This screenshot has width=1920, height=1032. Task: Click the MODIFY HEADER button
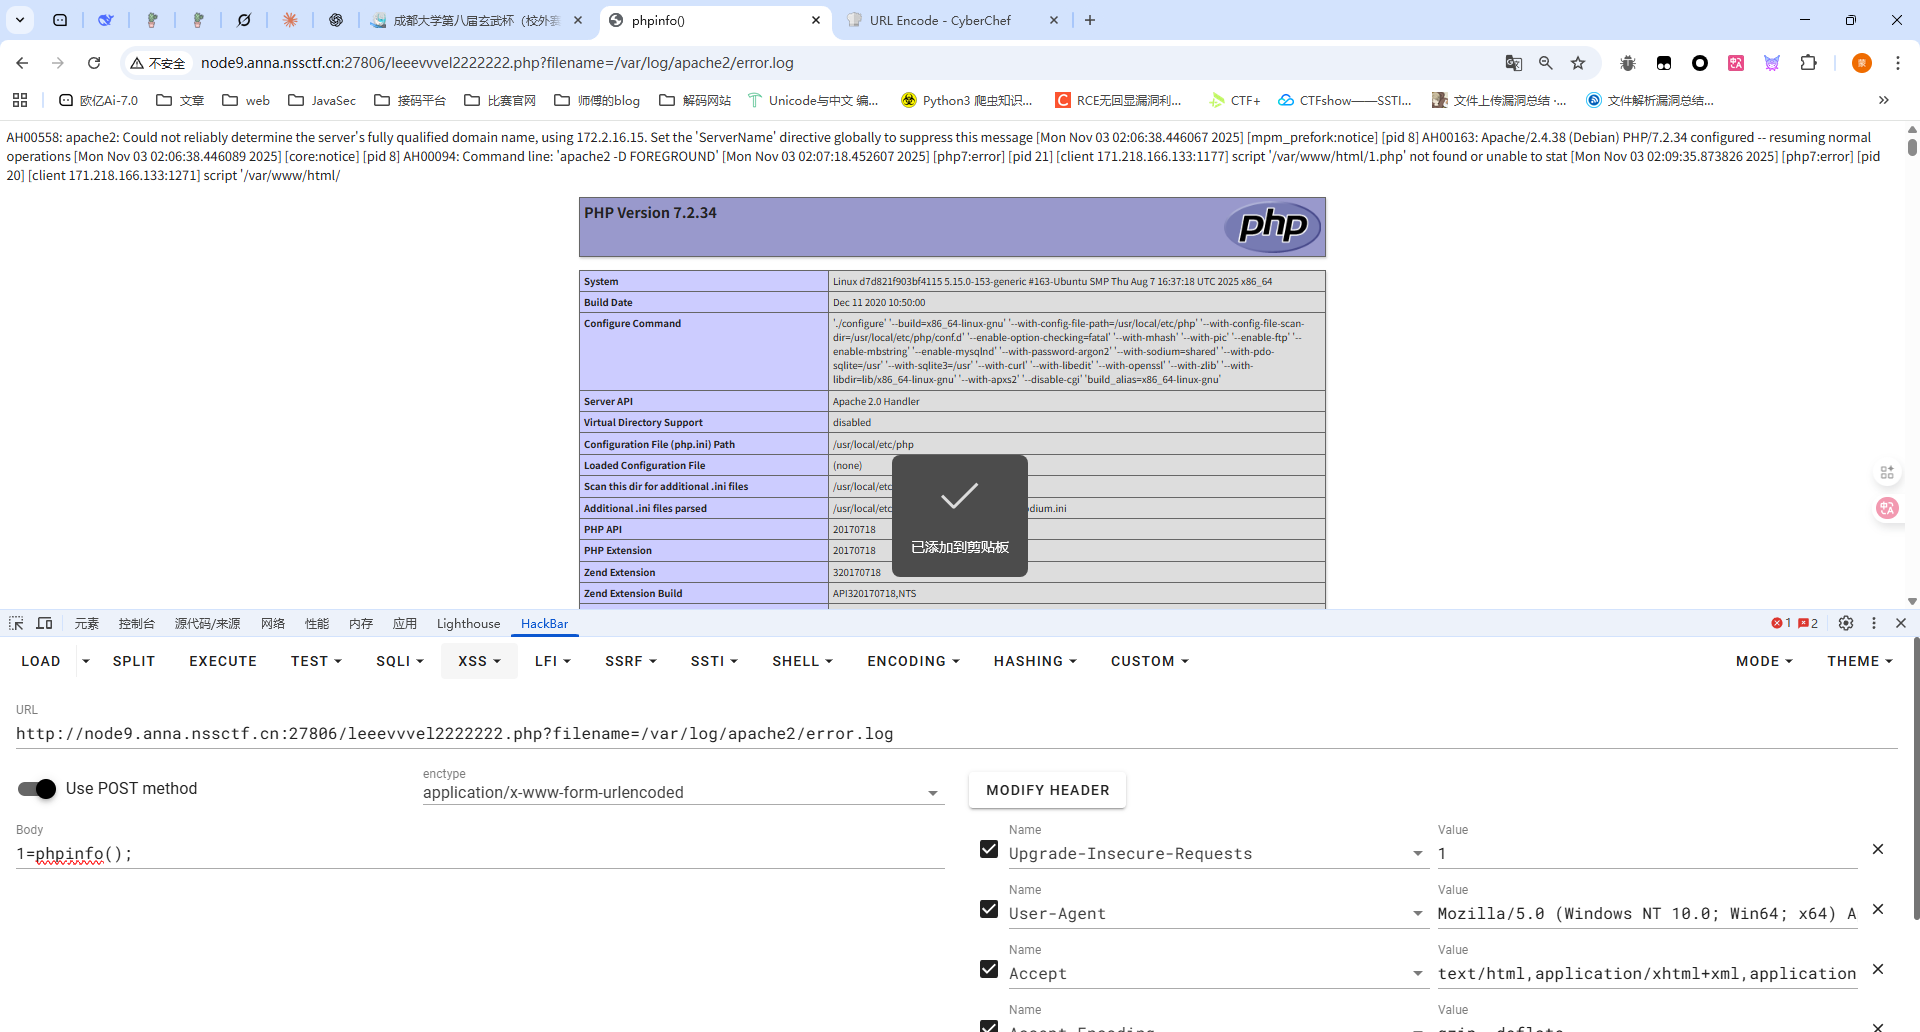[1047, 790]
